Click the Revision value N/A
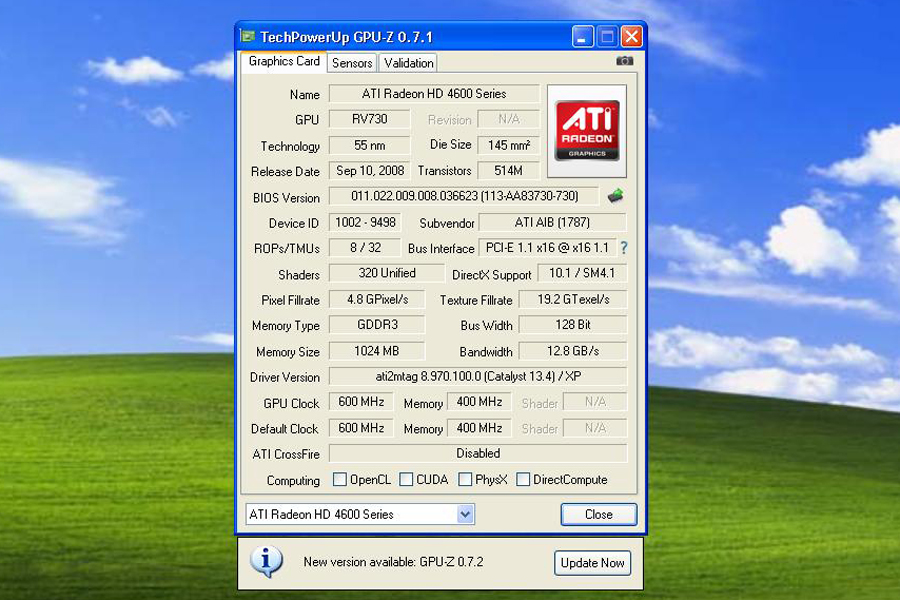Image resolution: width=900 pixels, height=600 pixels. (x=509, y=119)
